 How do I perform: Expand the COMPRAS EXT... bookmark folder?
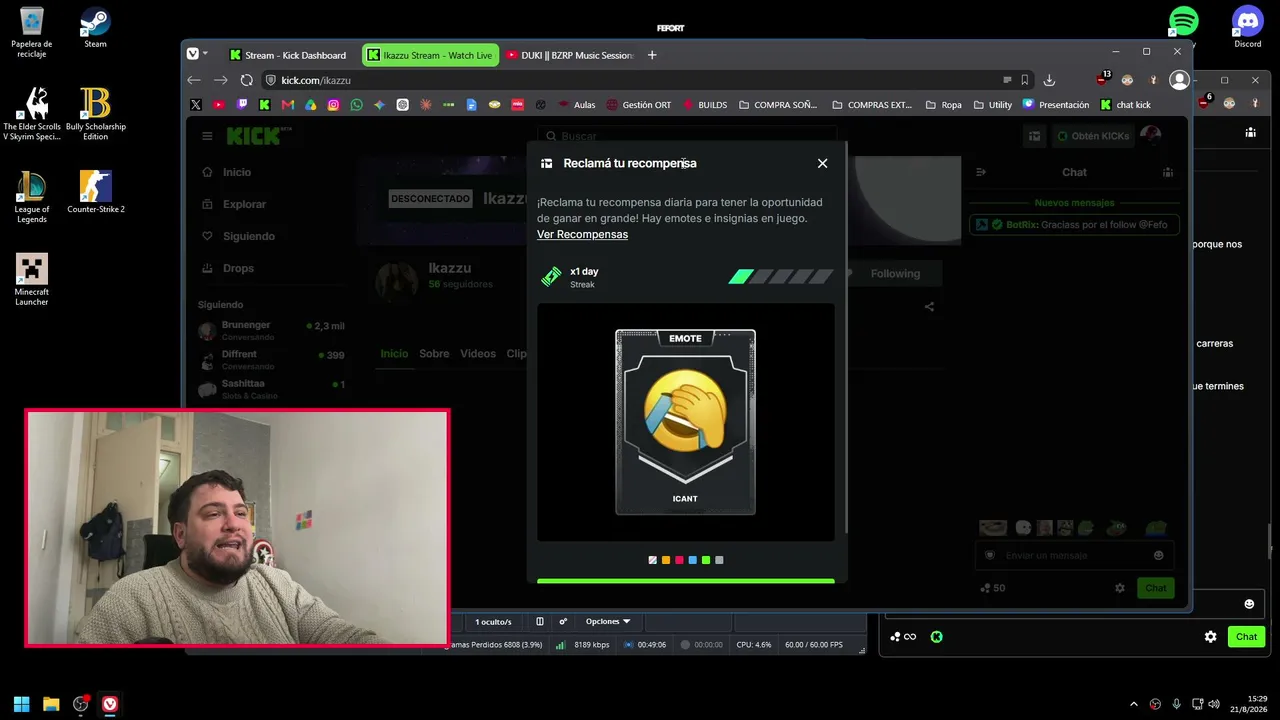click(x=871, y=105)
